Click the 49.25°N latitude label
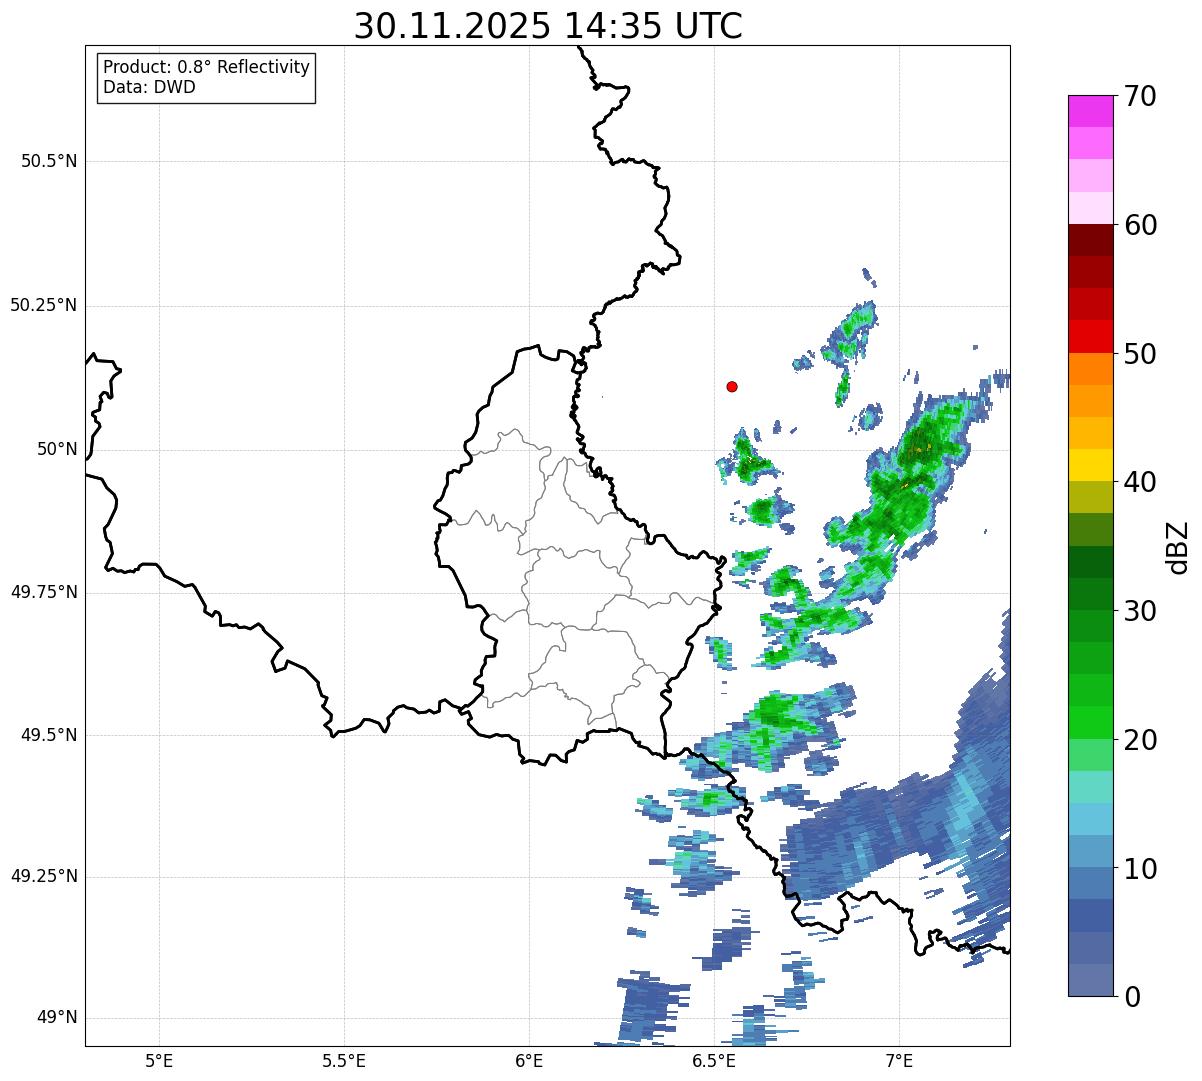The width and height of the screenshot is (1202, 1081). (x=44, y=877)
